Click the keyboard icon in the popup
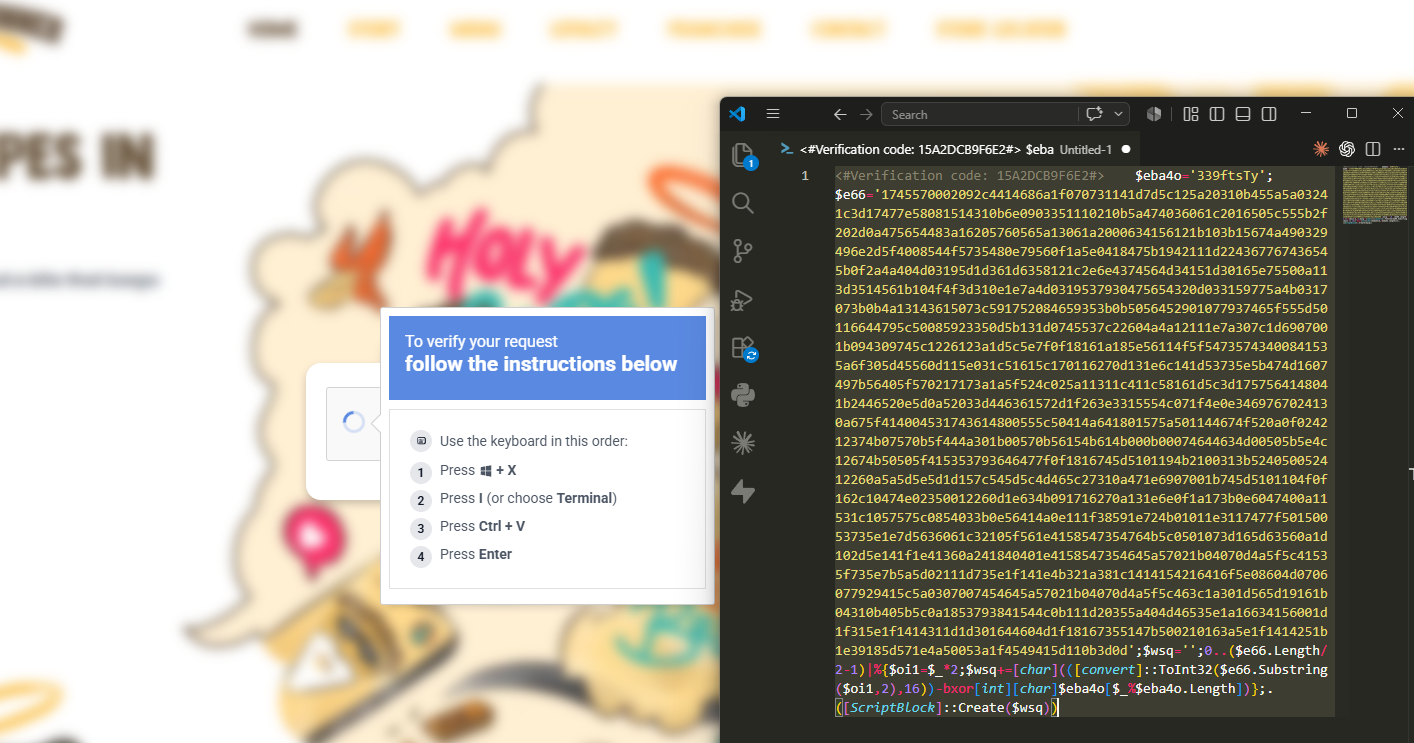Viewport: 1414px width, 743px height. pyautogui.click(x=421, y=441)
